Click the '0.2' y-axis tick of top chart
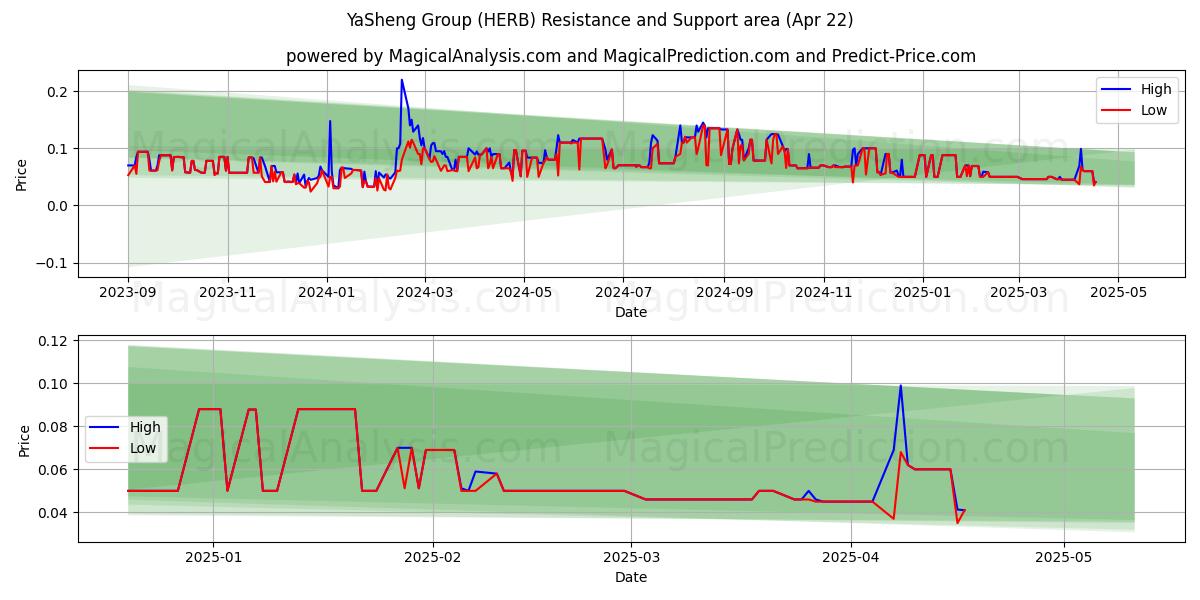 (x=59, y=92)
